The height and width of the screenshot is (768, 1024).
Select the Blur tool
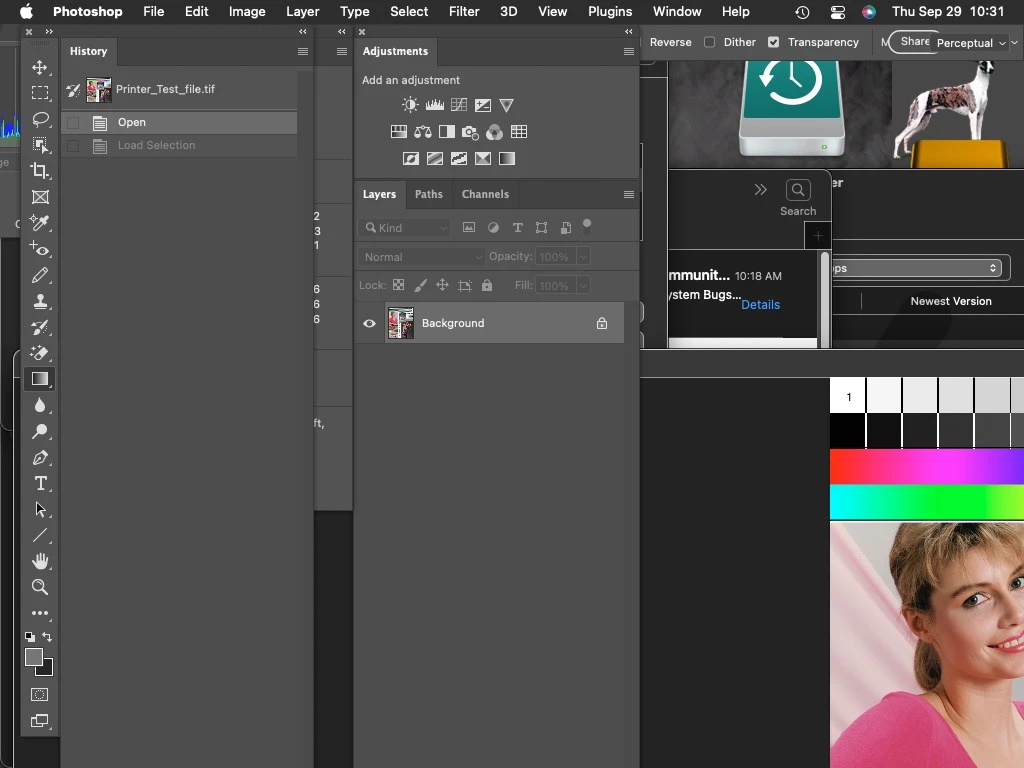pyautogui.click(x=40, y=406)
